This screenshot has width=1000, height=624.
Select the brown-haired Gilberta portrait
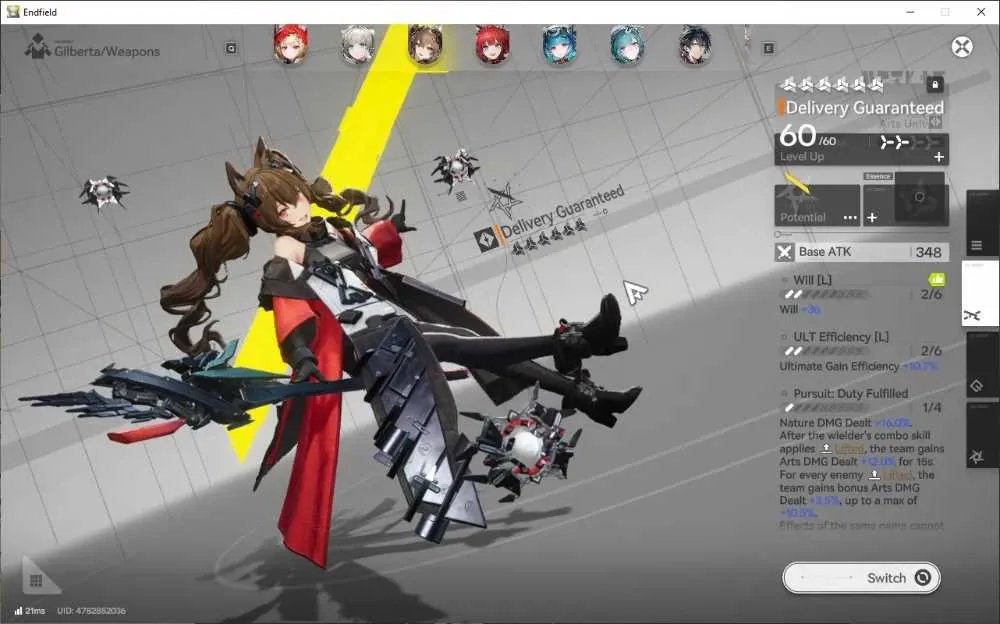point(425,45)
